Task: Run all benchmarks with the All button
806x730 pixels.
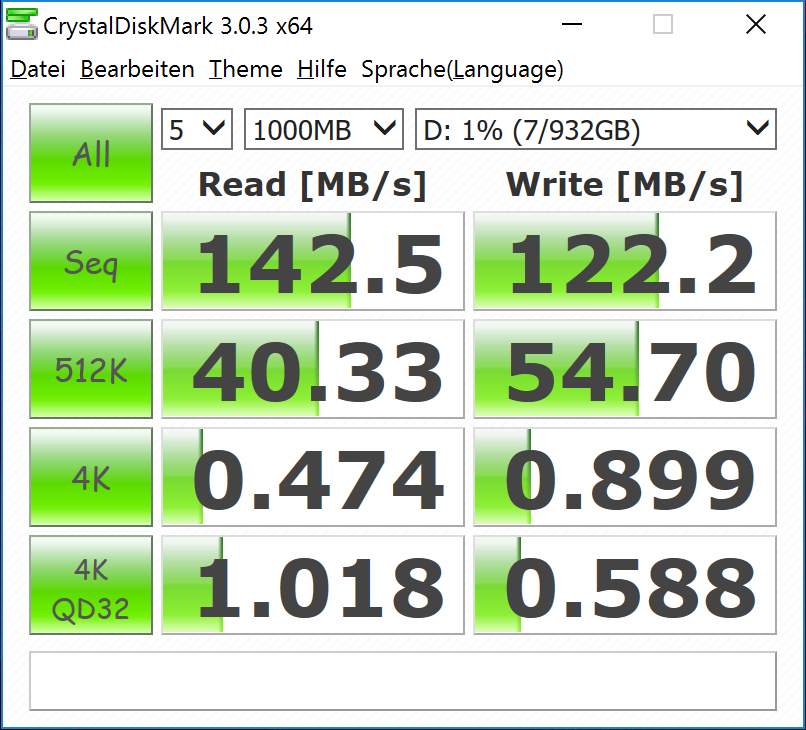Action: tap(91, 153)
